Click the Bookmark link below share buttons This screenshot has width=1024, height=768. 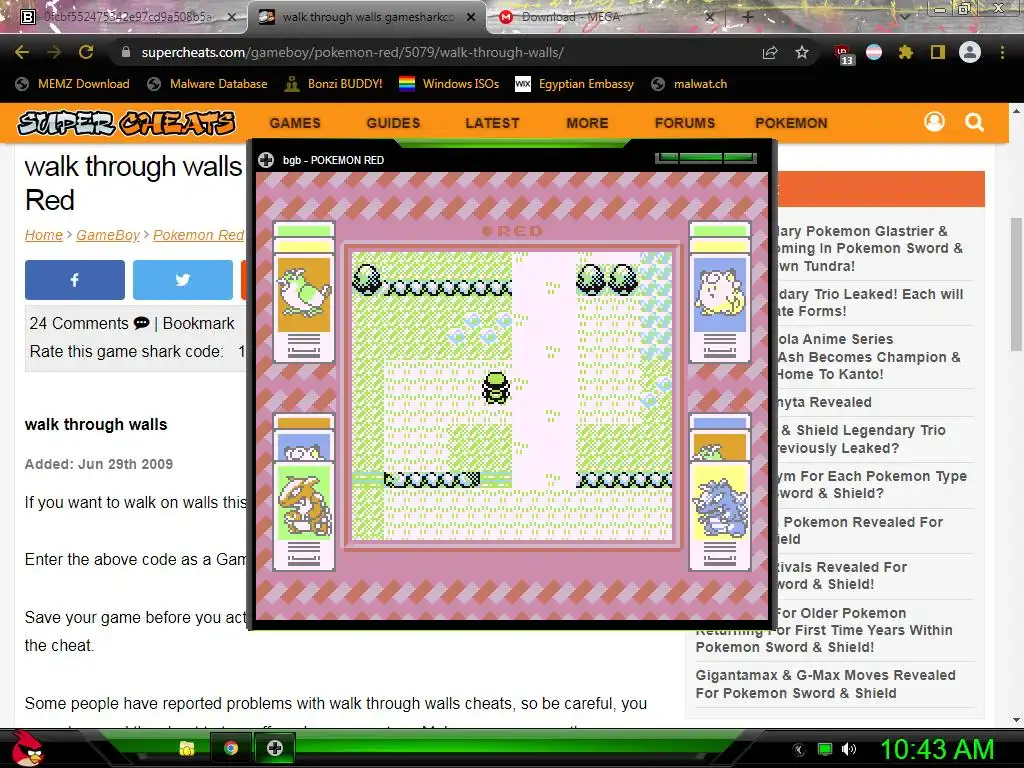pyautogui.click(x=198, y=323)
